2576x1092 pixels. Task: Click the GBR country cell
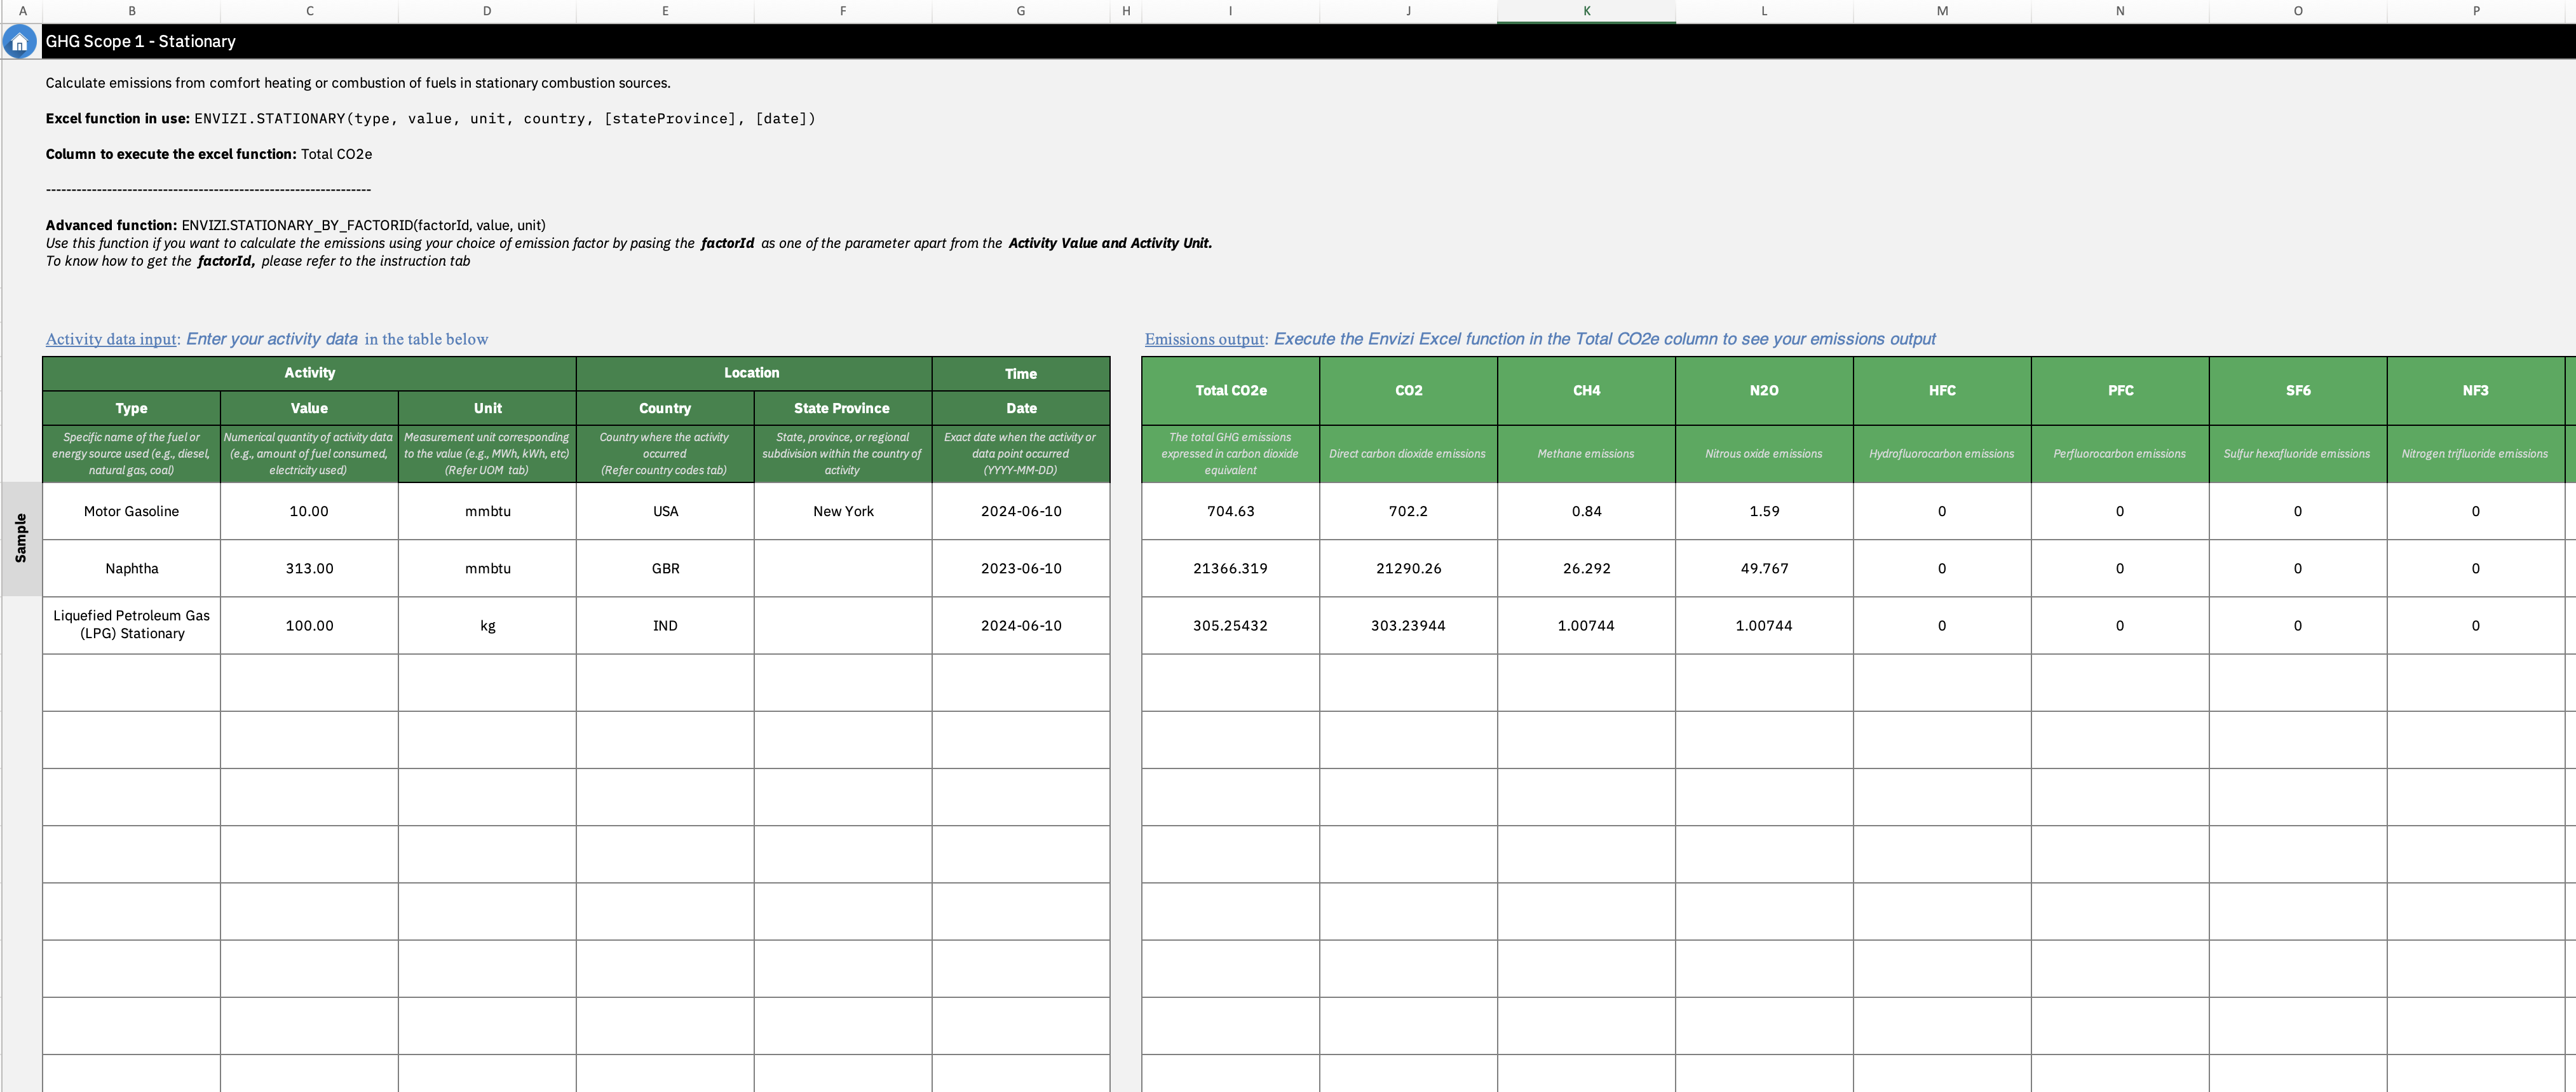[x=665, y=568]
